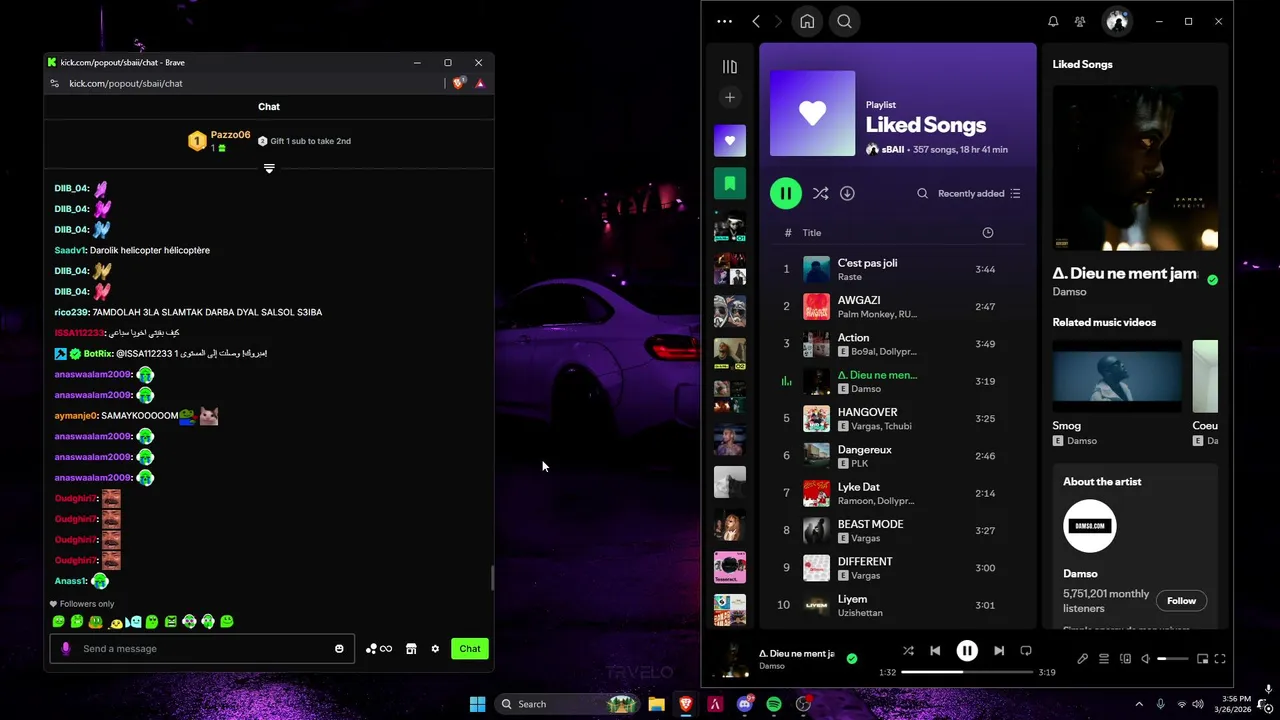The image size is (1280, 720).
Task: Open Damso artist link in now playing panel
Action: click(1069, 292)
